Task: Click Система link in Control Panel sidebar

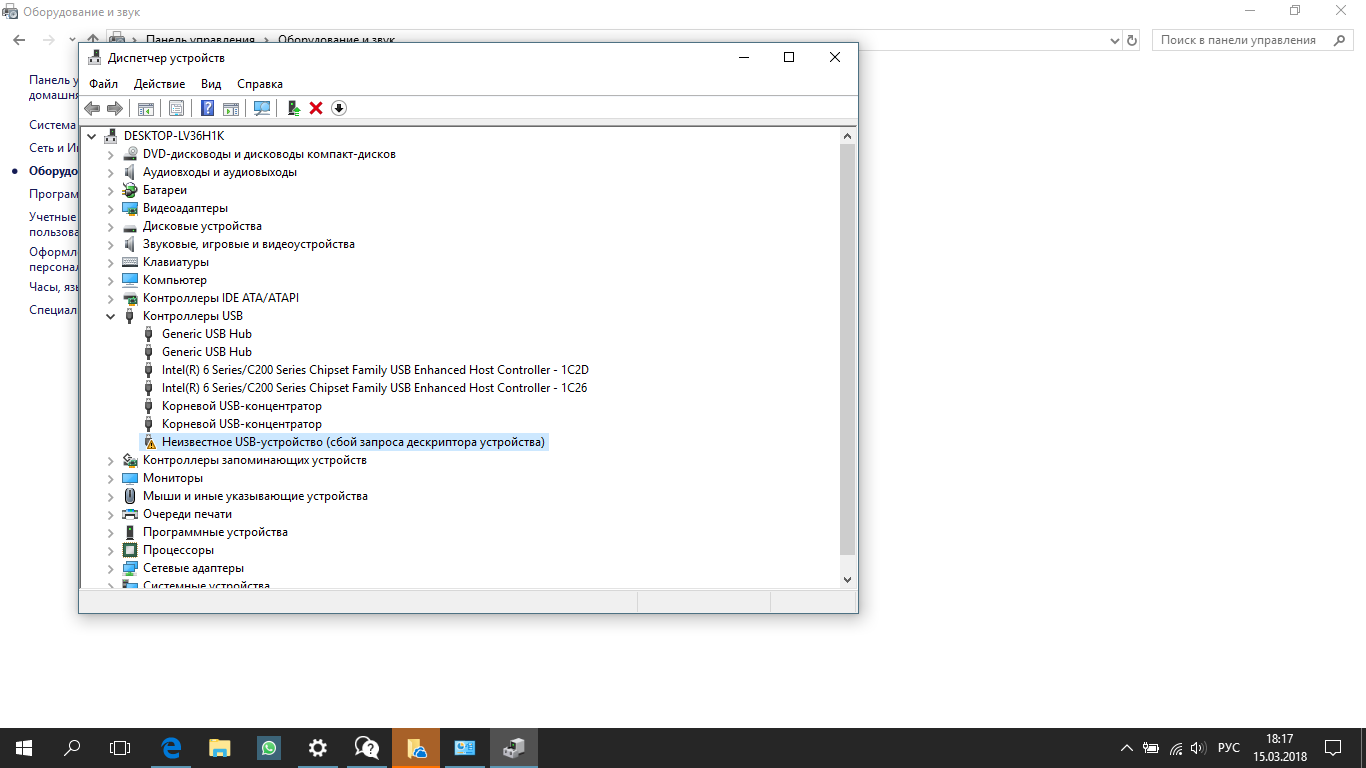Action: click(52, 125)
